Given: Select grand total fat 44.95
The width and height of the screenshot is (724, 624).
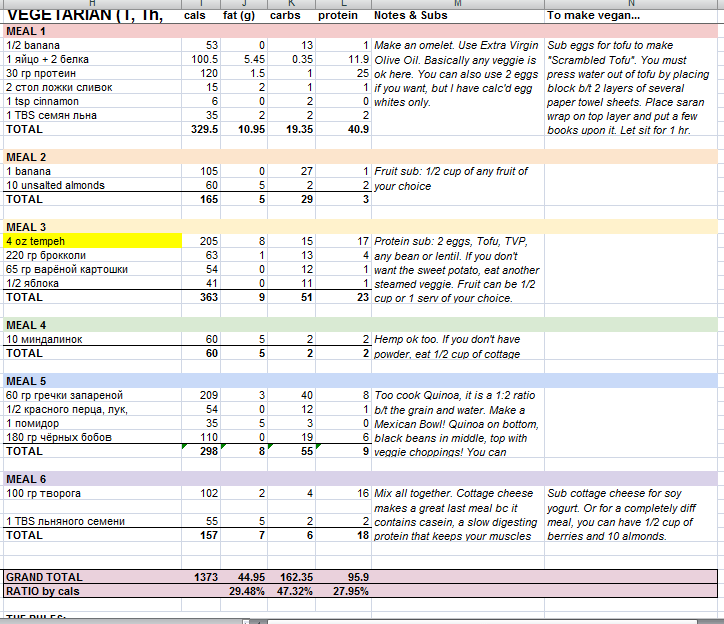Looking at the screenshot, I should point(244,577).
